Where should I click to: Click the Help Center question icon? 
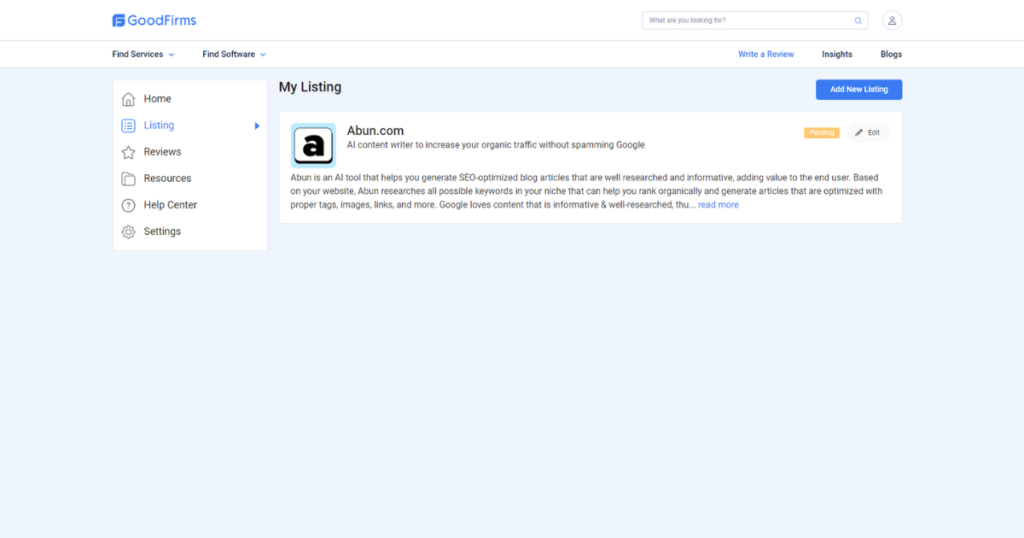[x=129, y=205]
